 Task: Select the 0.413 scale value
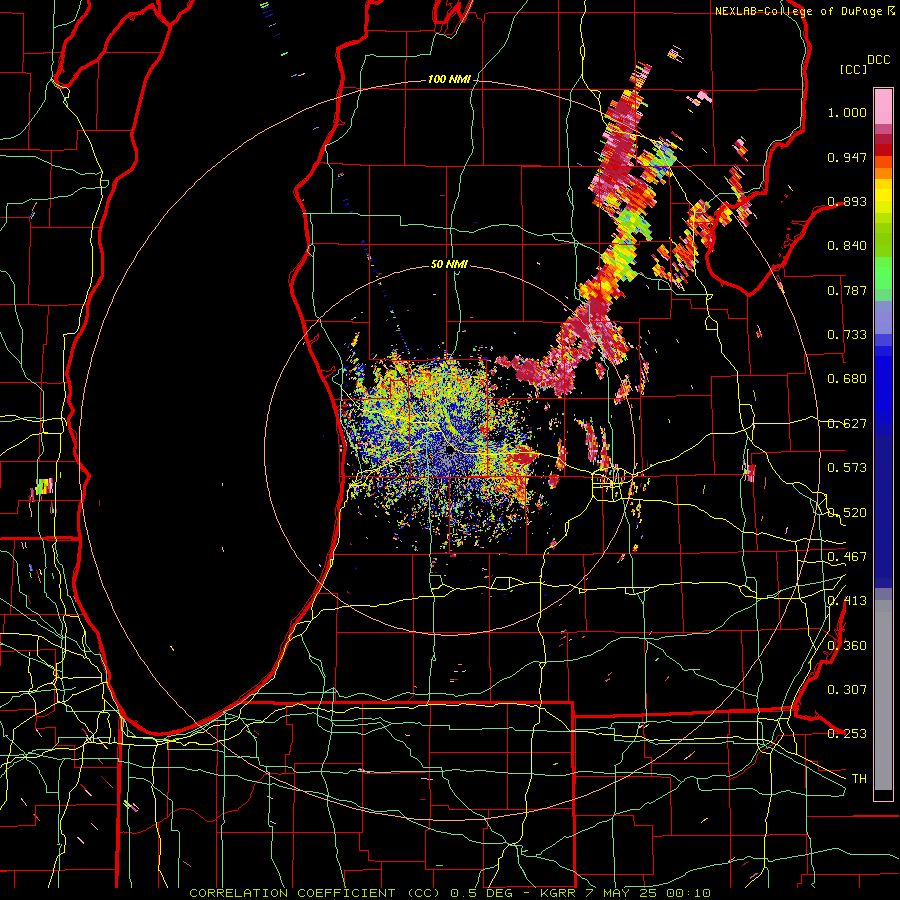847,601
